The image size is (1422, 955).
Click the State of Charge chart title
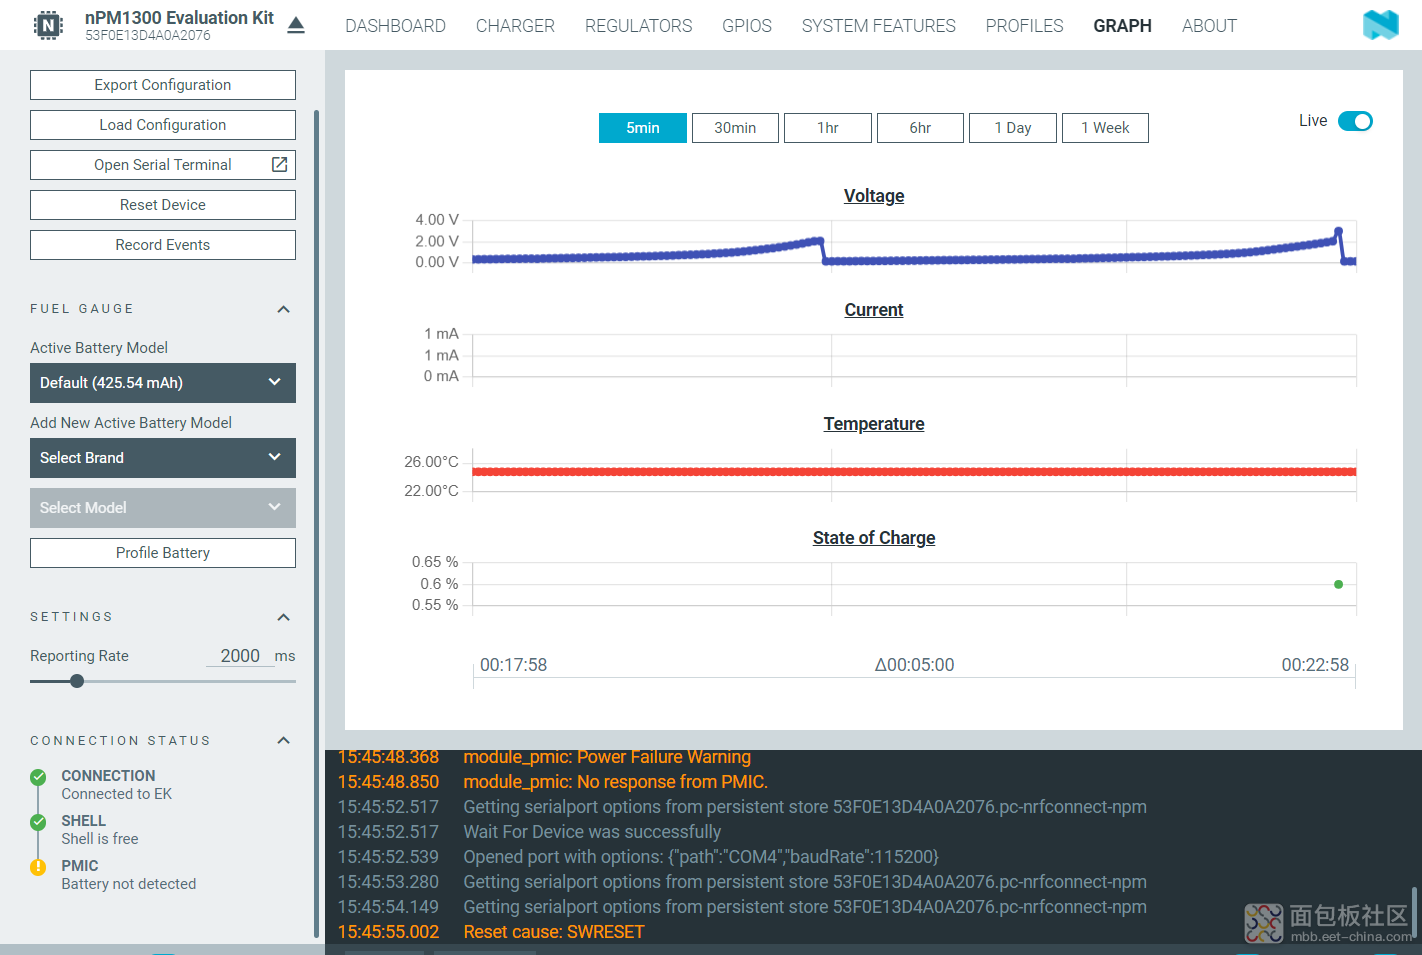click(x=874, y=538)
